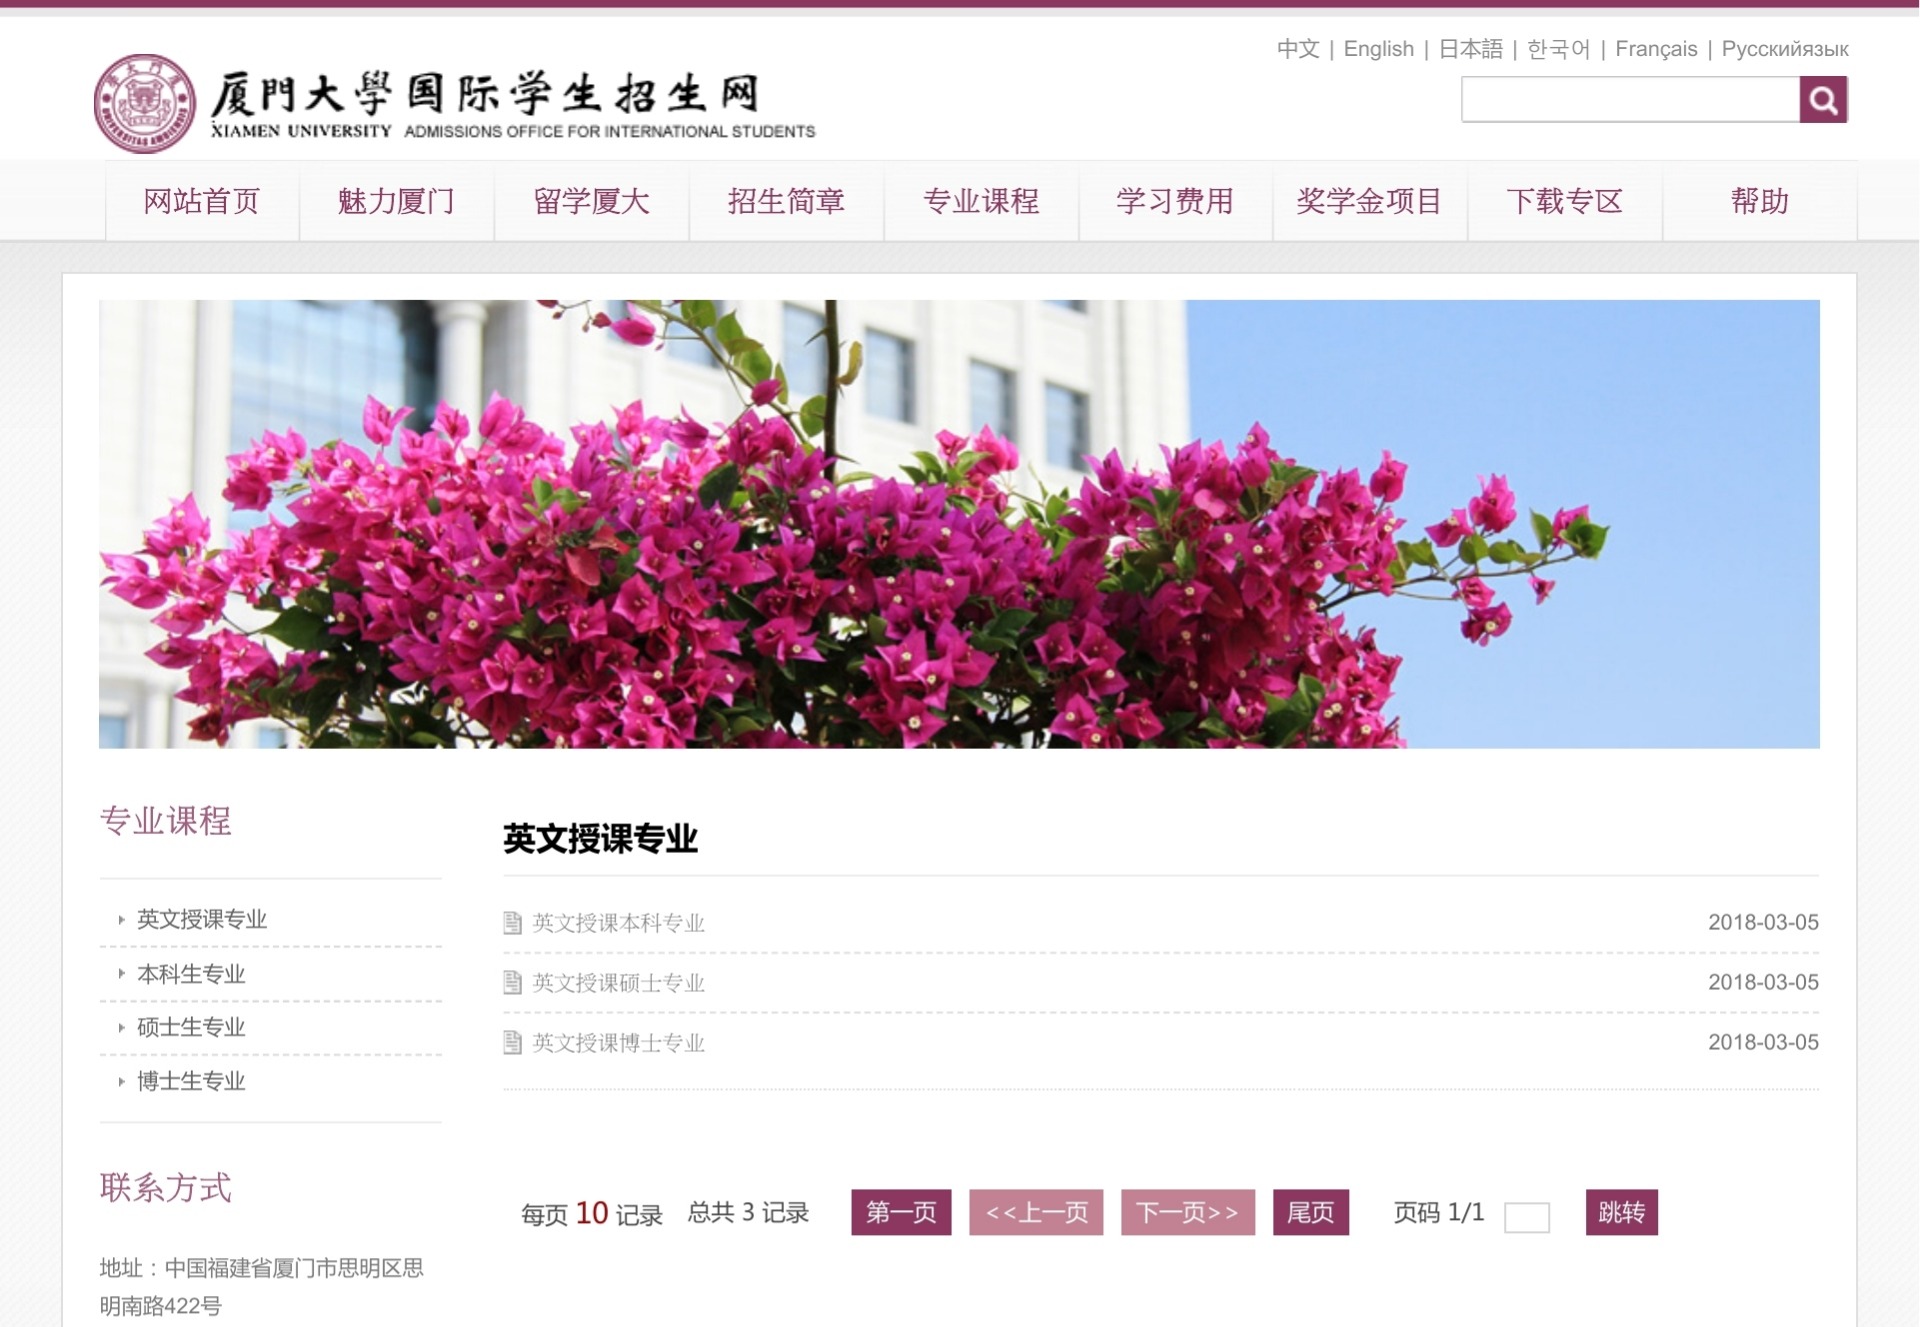Open the 专业课程 navigation menu
Image resolution: width=1920 pixels, height=1327 pixels.
point(980,201)
